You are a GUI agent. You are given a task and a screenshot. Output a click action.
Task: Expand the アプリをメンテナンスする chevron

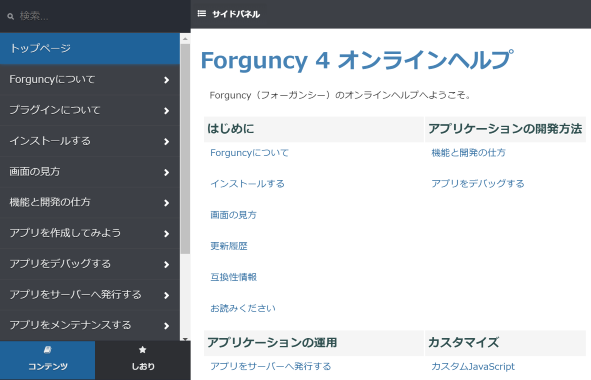[x=166, y=326]
